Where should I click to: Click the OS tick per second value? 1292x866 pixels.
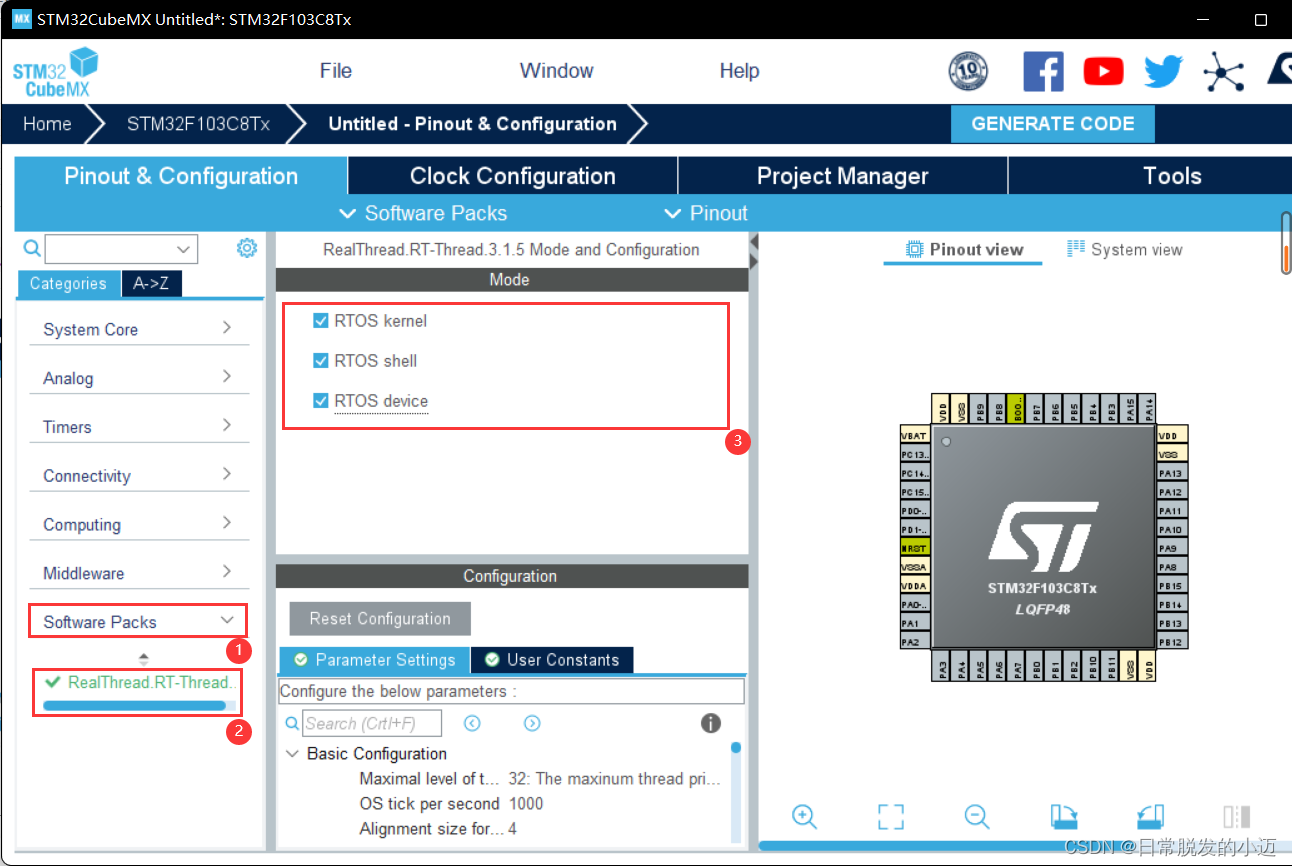526,804
